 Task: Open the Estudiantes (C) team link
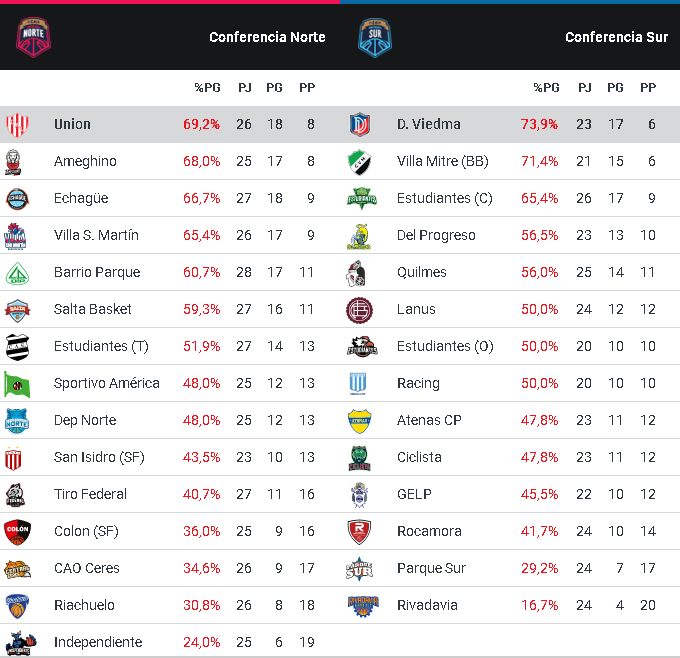point(444,199)
